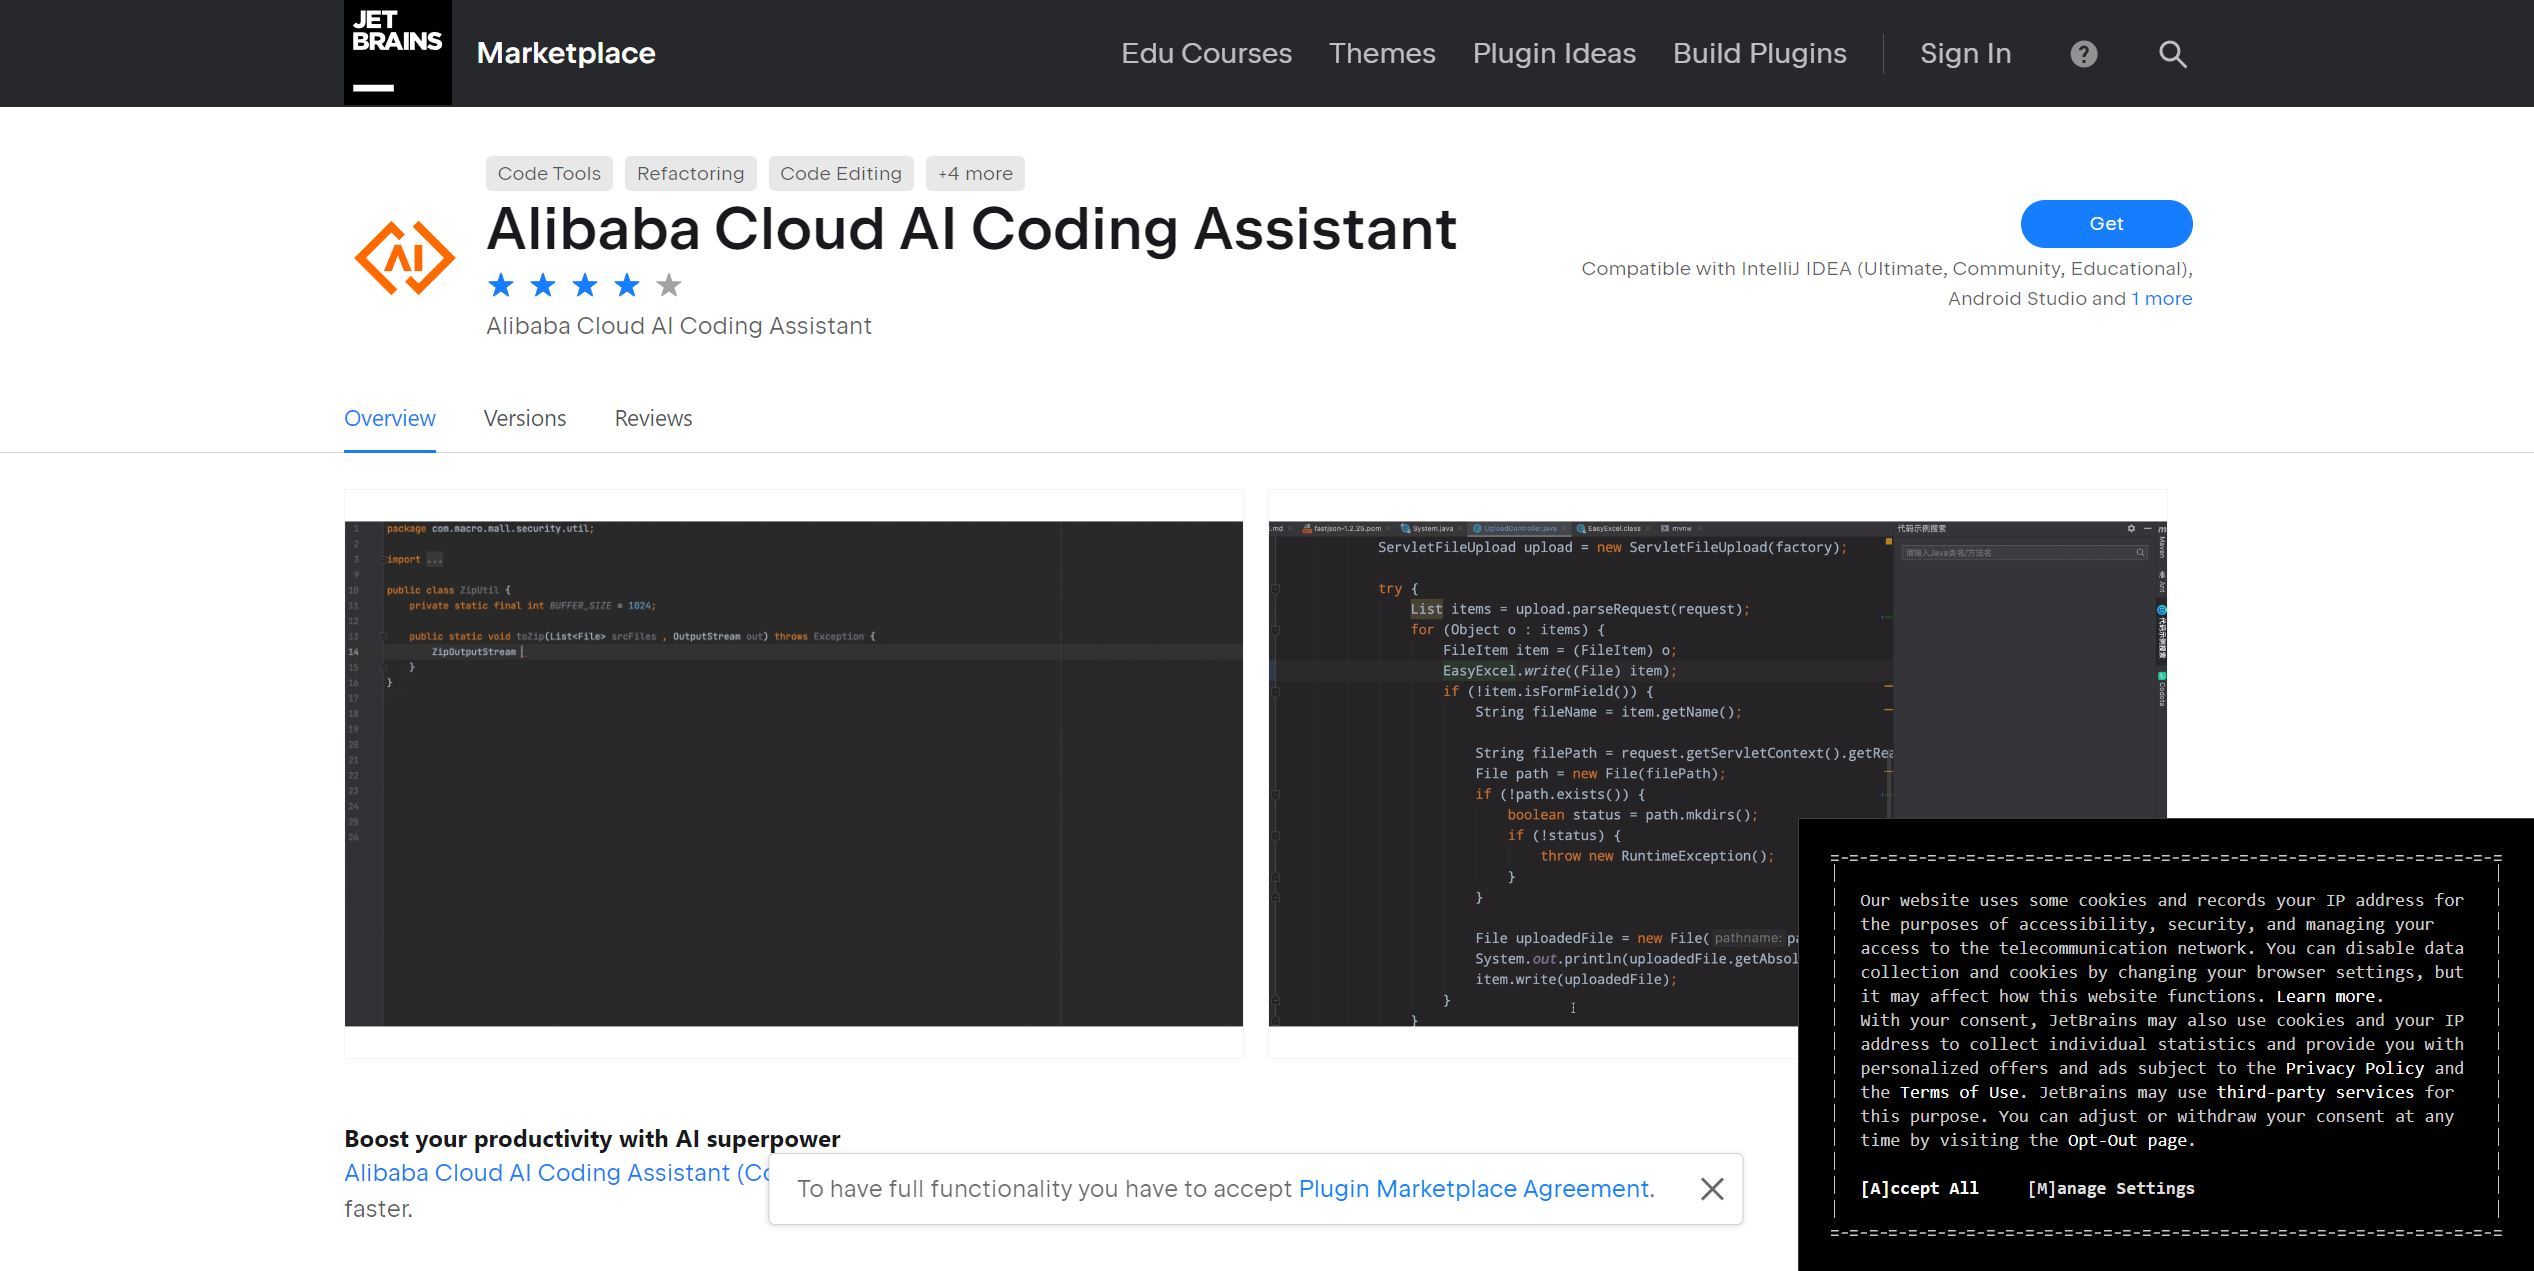This screenshot has height=1271, width=2534.
Task: Open Plugin Ideas in the navigation
Action: click(x=1553, y=53)
